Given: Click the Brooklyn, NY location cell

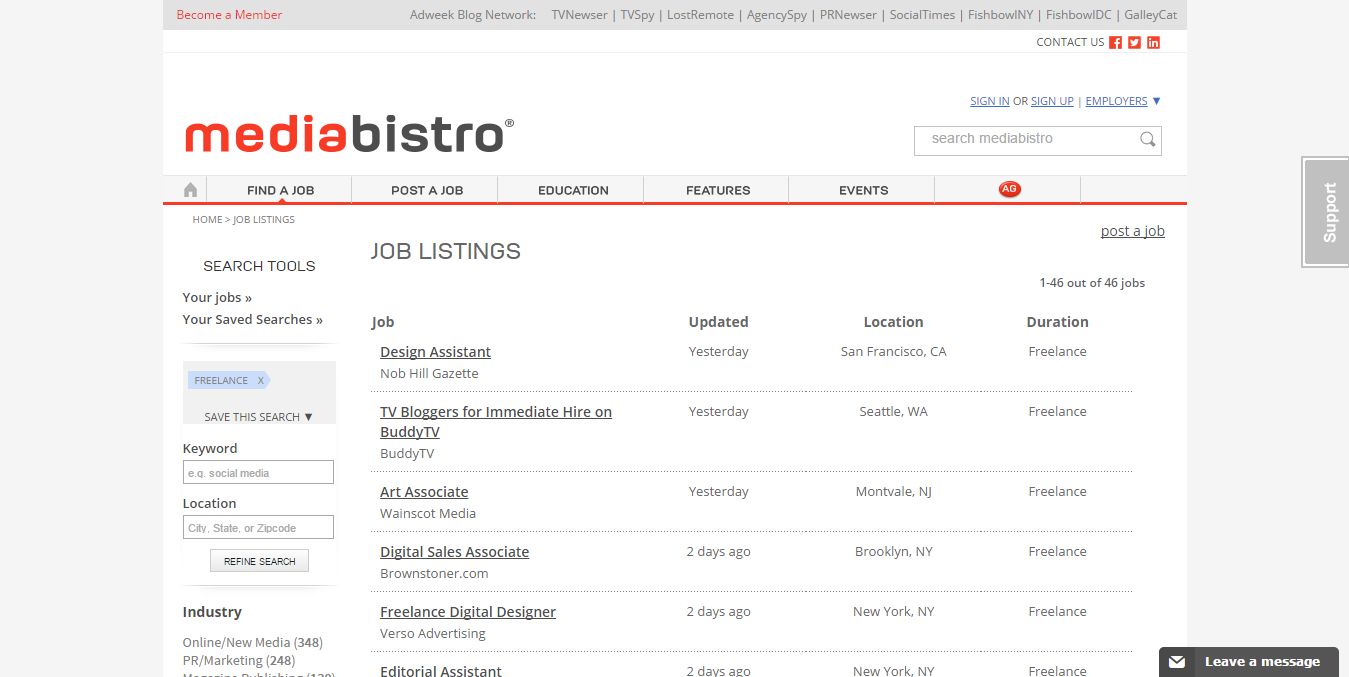Looking at the screenshot, I should 893,552.
